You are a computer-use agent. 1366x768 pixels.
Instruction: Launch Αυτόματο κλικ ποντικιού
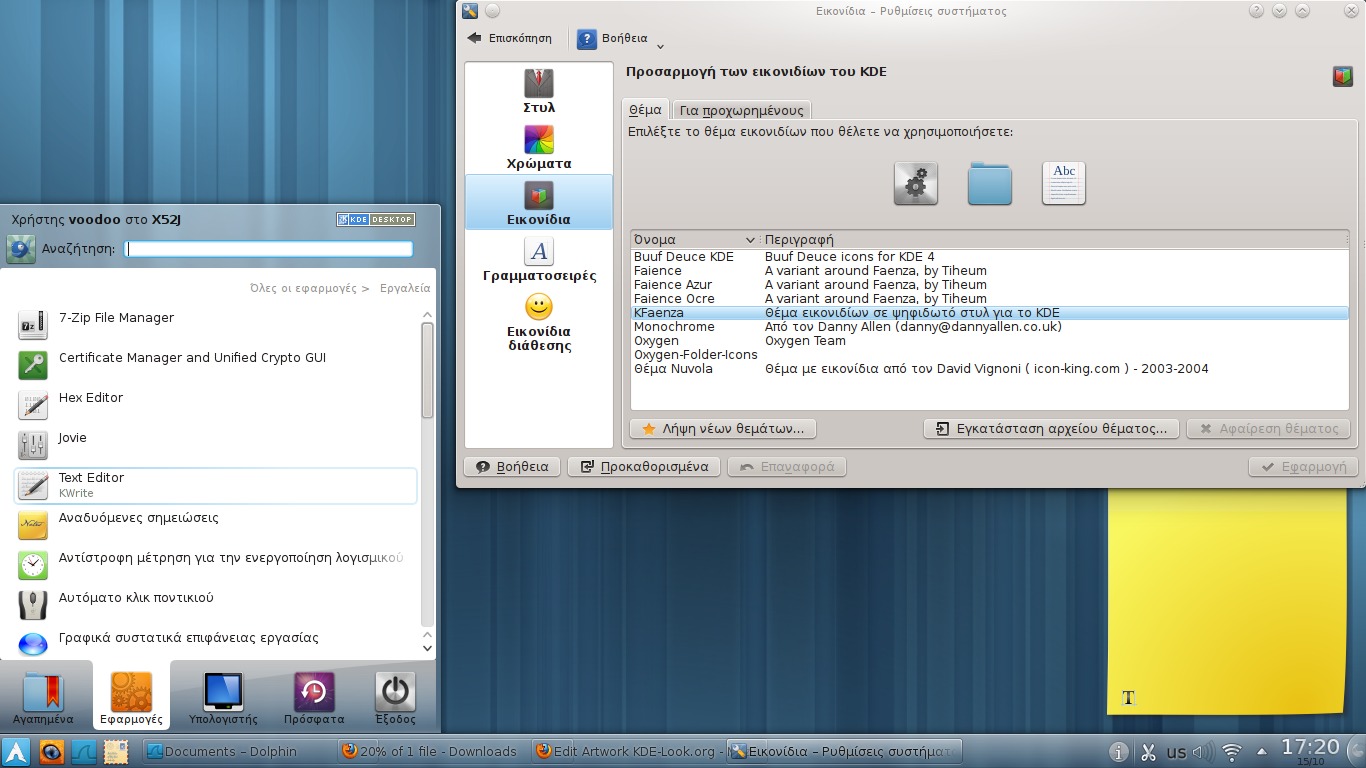click(x=216, y=605)
